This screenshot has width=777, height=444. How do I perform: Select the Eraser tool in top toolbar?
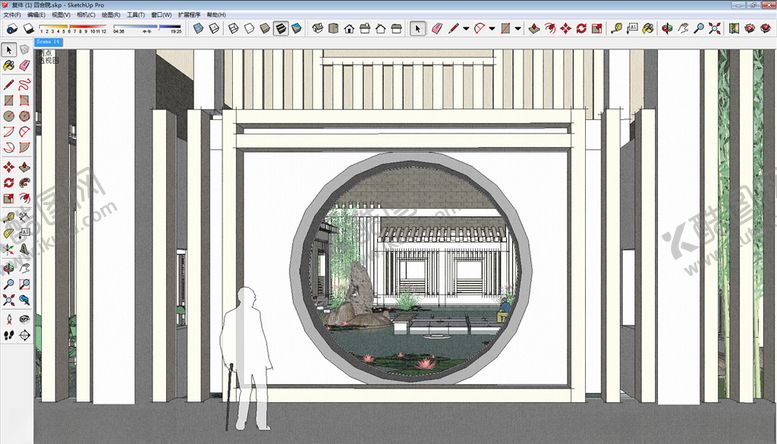coord(436,29)
